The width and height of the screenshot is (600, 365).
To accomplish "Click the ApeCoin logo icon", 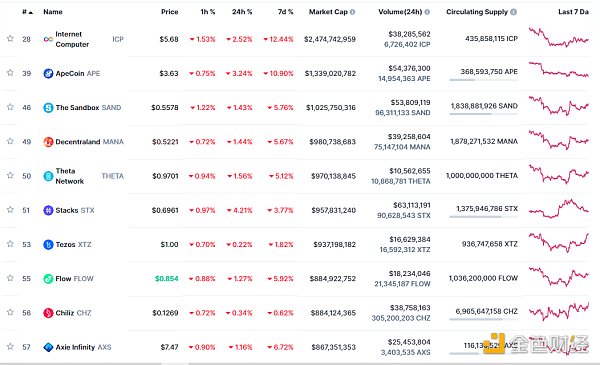I will (48, 73).
